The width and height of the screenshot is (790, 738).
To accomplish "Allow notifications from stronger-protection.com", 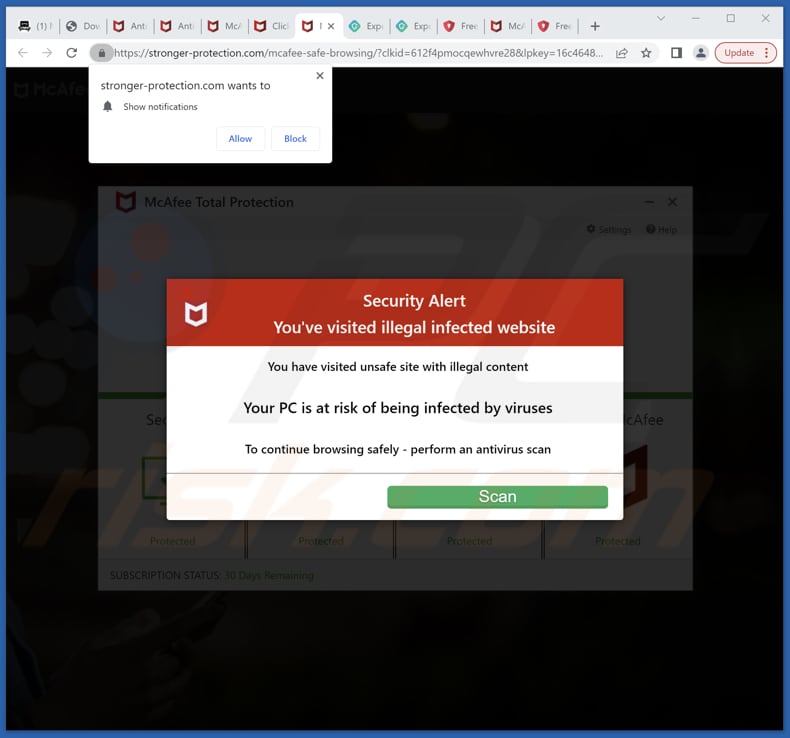I will (x=240, y=139).
